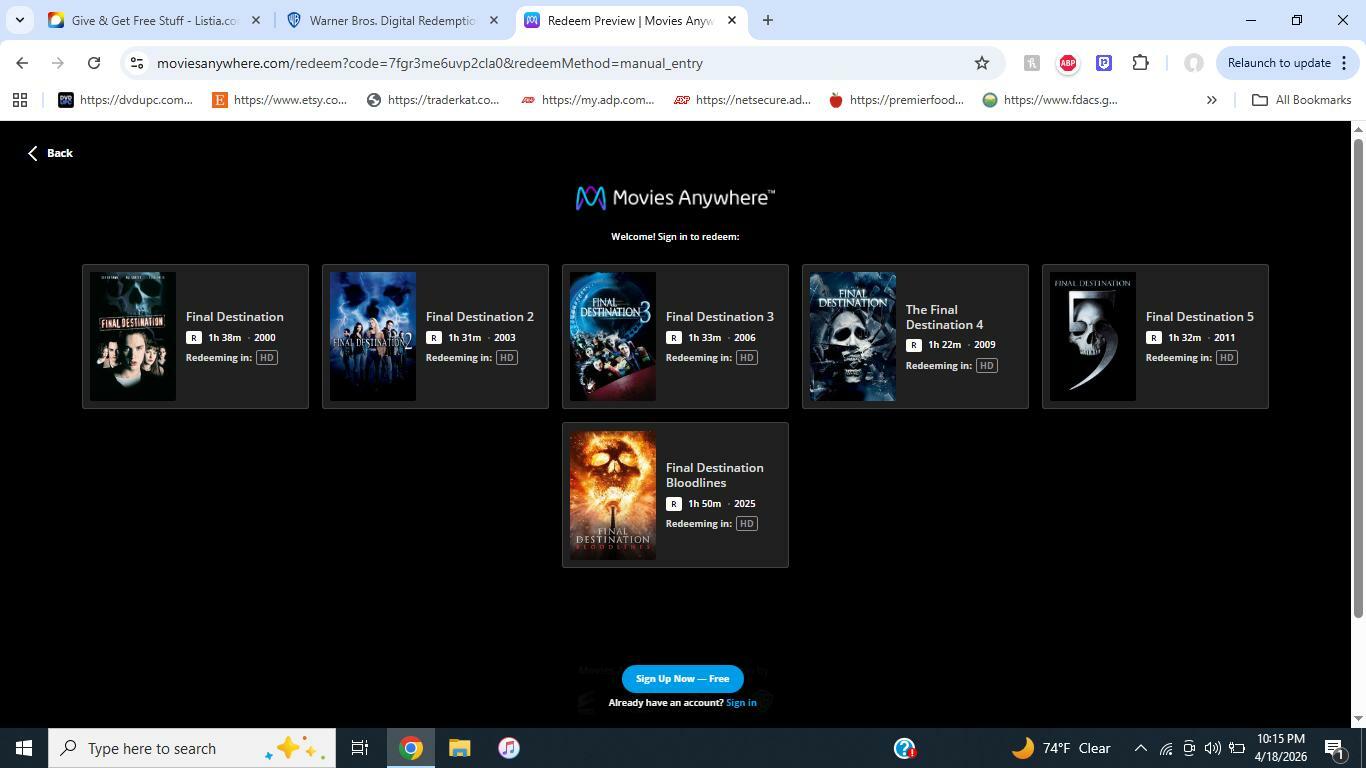View site information icon in address bar

click(137, 63)
